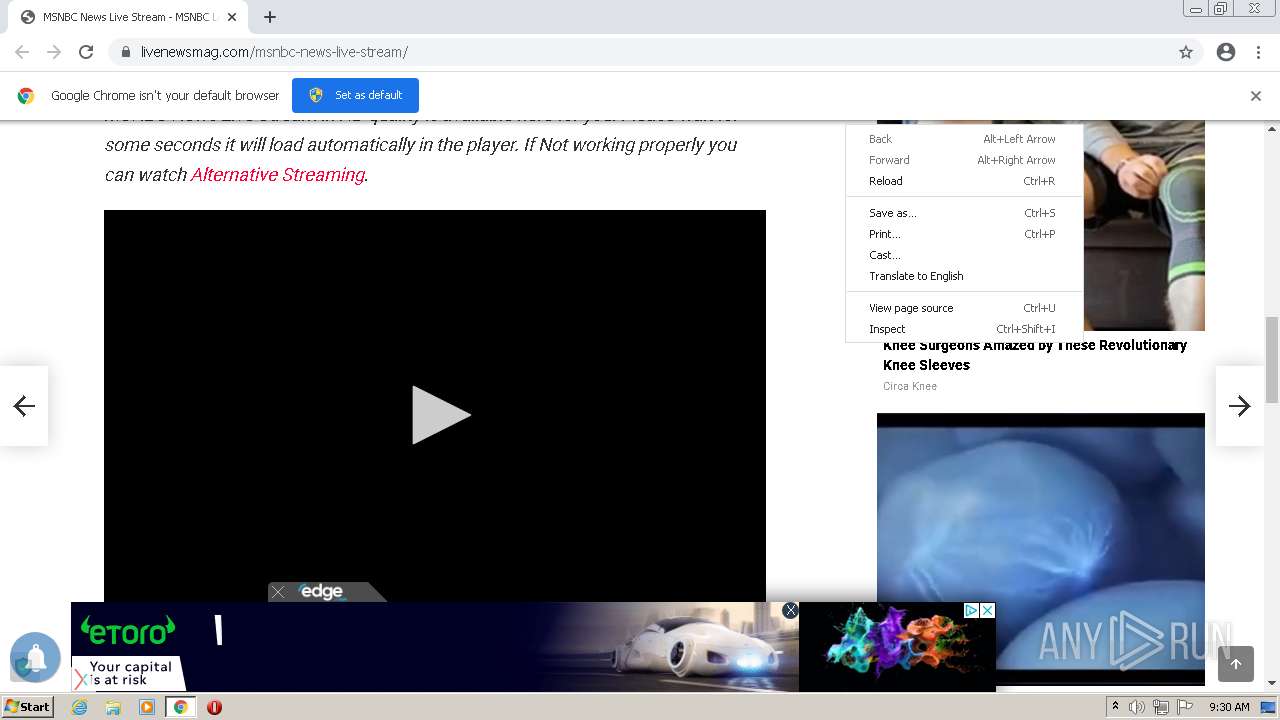
Task: Close the edge overlay with X
Action: (278, 592)
